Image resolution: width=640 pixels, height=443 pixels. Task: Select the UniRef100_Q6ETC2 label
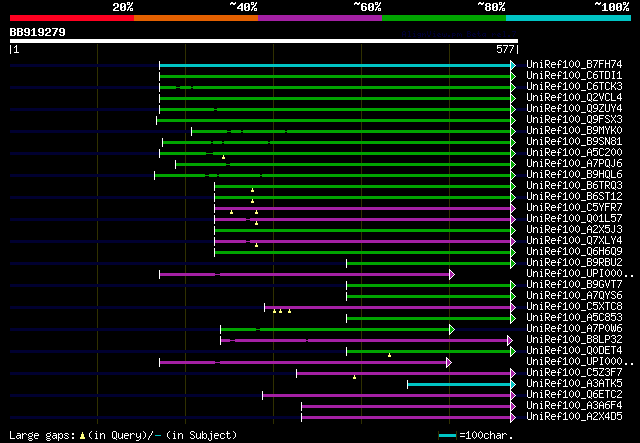[x=574, y=394]
